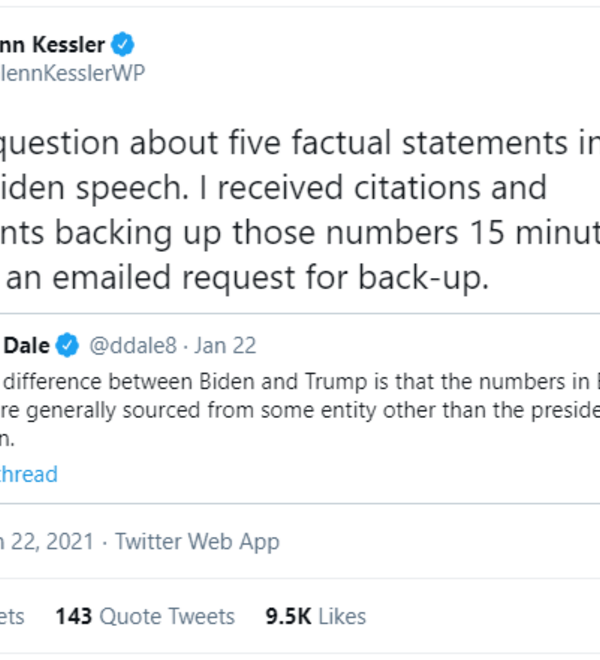Open the 9.5K Likes list
The height and width of the screenshot is (660, 600).
pos(315,616)
